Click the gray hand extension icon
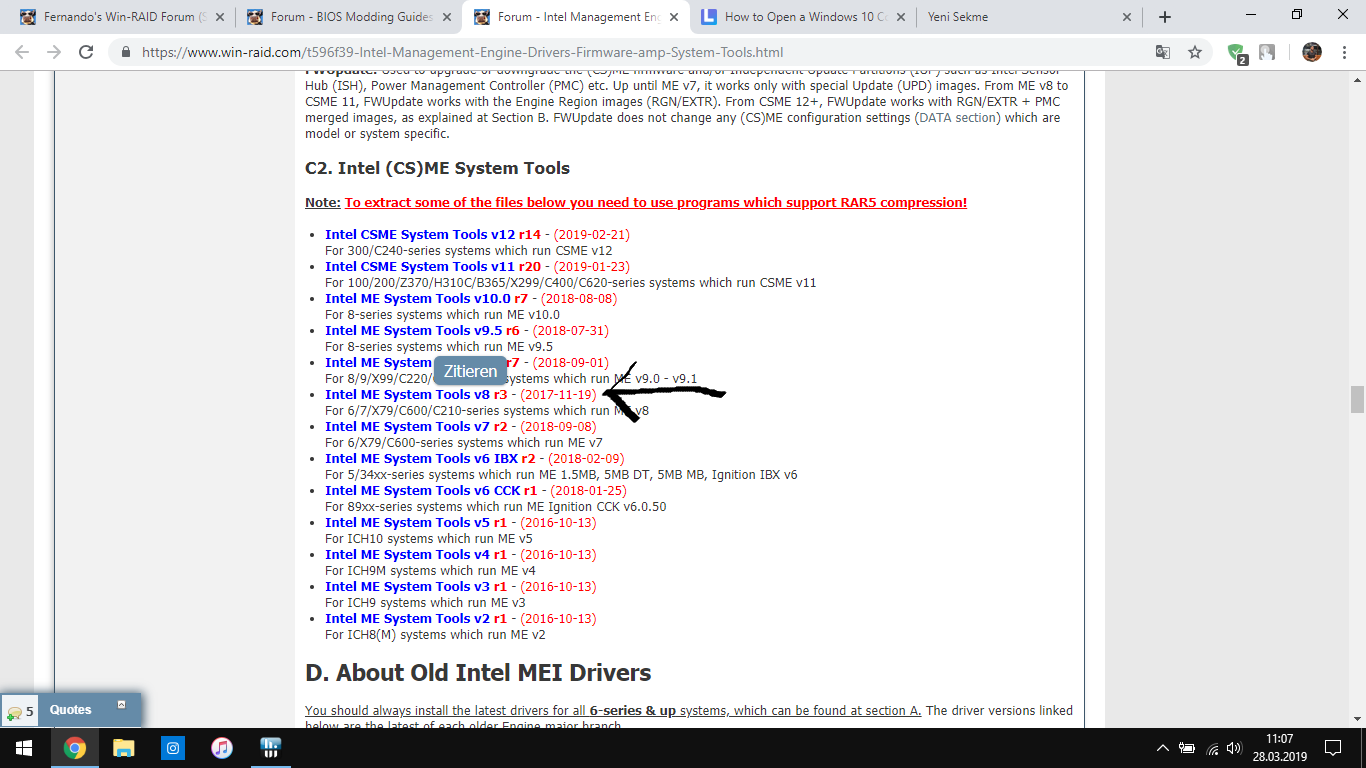Viewport: 1366px width, 768px height. (x=1267, y=52)
